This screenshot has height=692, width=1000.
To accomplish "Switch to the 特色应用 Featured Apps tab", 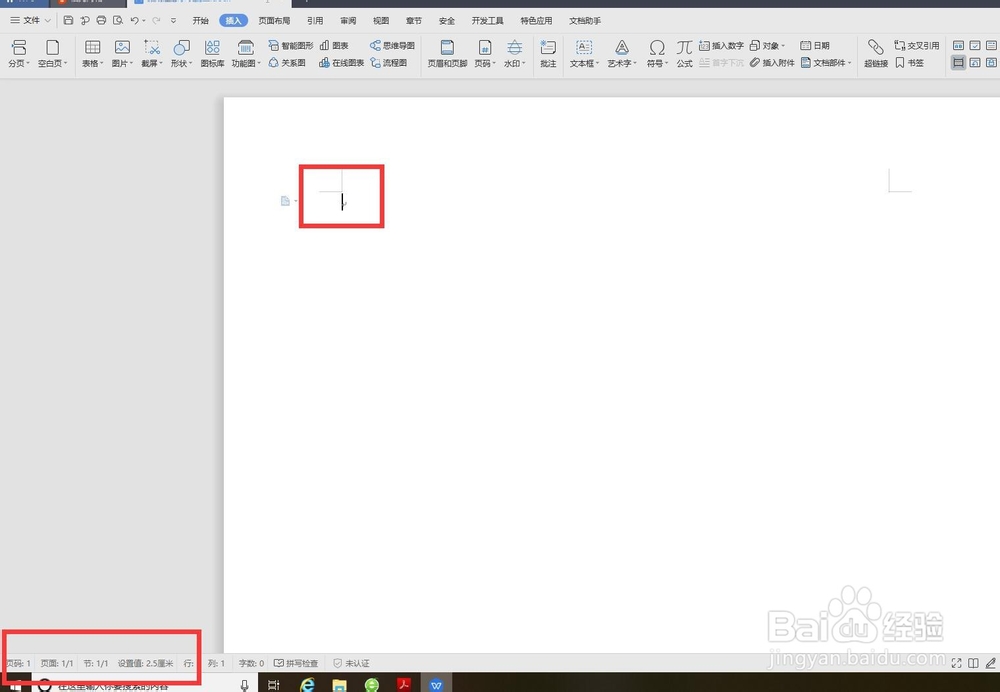I will 536,20.
